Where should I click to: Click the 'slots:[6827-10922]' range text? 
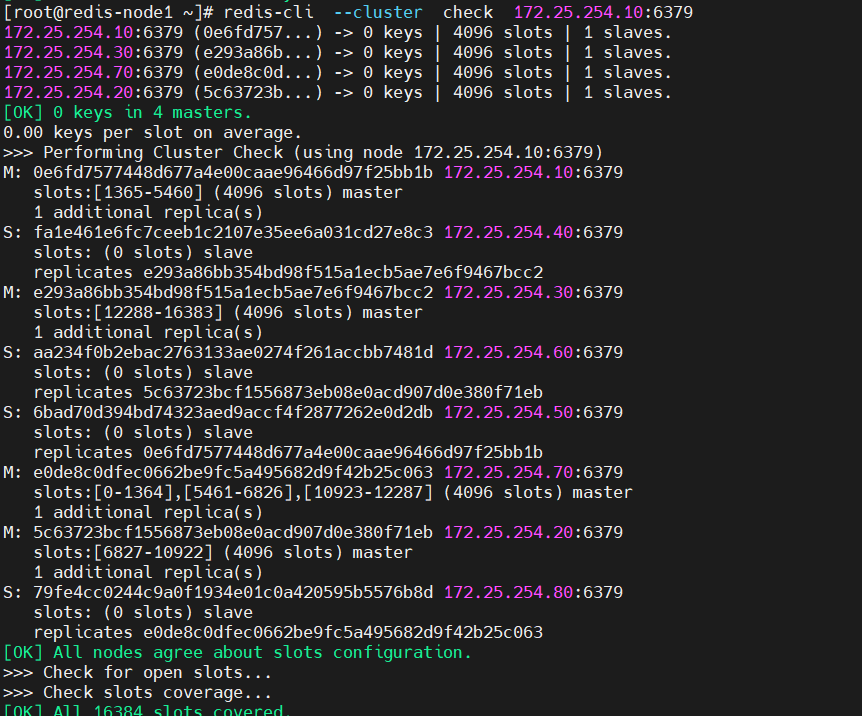(123, 552)
